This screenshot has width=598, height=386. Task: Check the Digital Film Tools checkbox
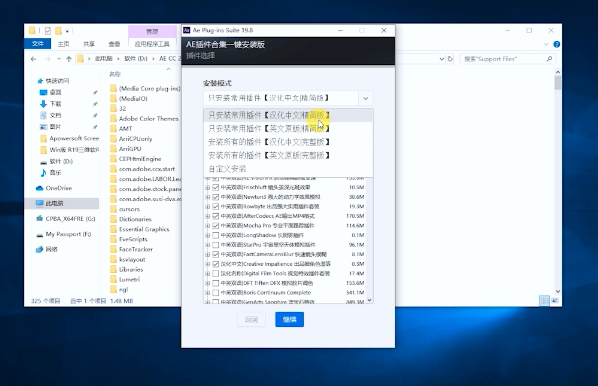pyautogui.click(x=215, y=273)
